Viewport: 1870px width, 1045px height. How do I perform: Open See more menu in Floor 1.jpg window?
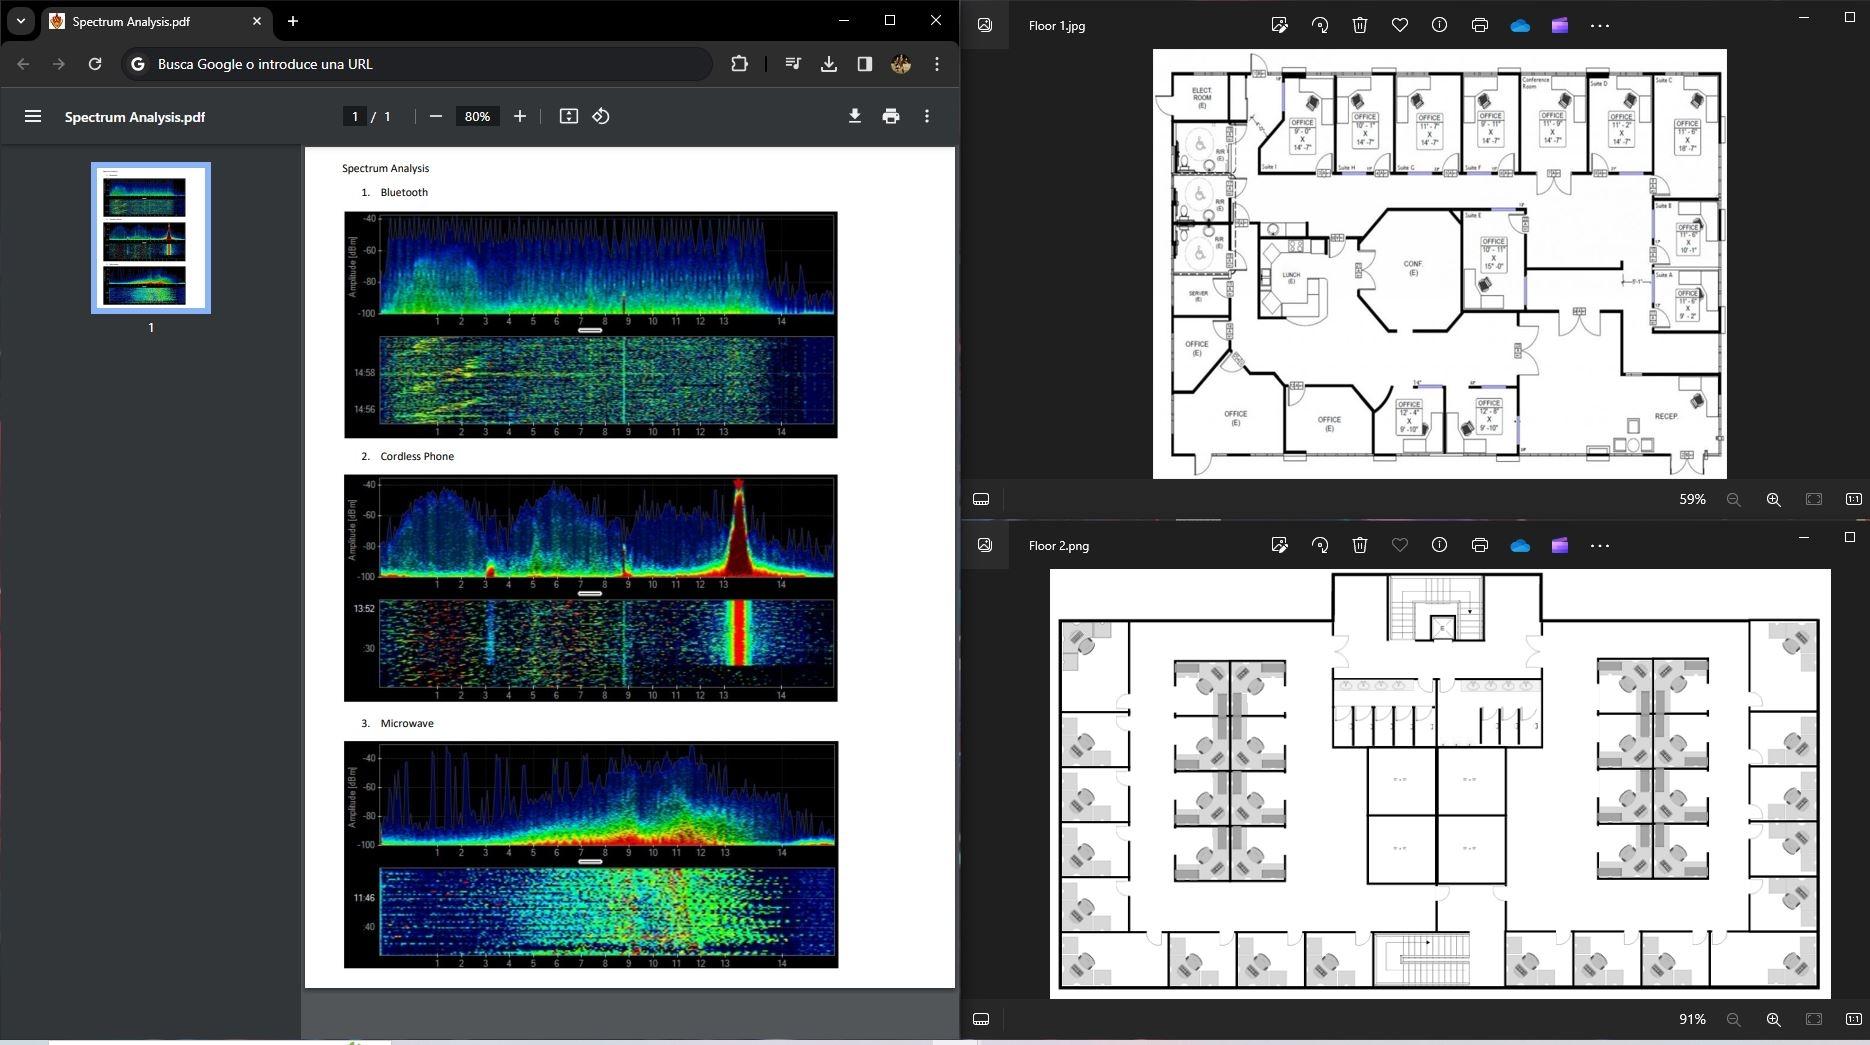tap(1600, 25)
